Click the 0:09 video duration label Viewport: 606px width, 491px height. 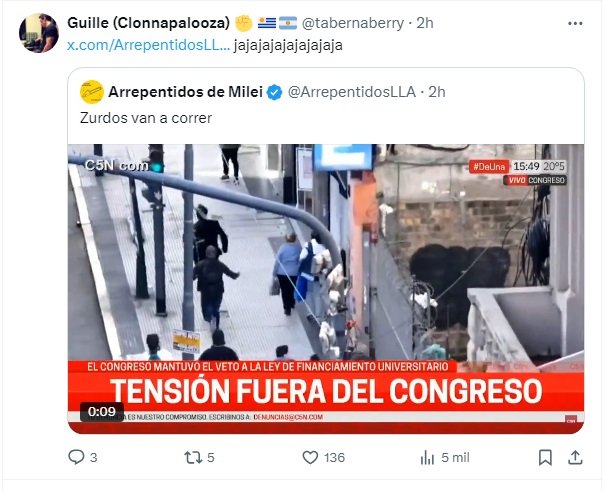click(102, 411)
